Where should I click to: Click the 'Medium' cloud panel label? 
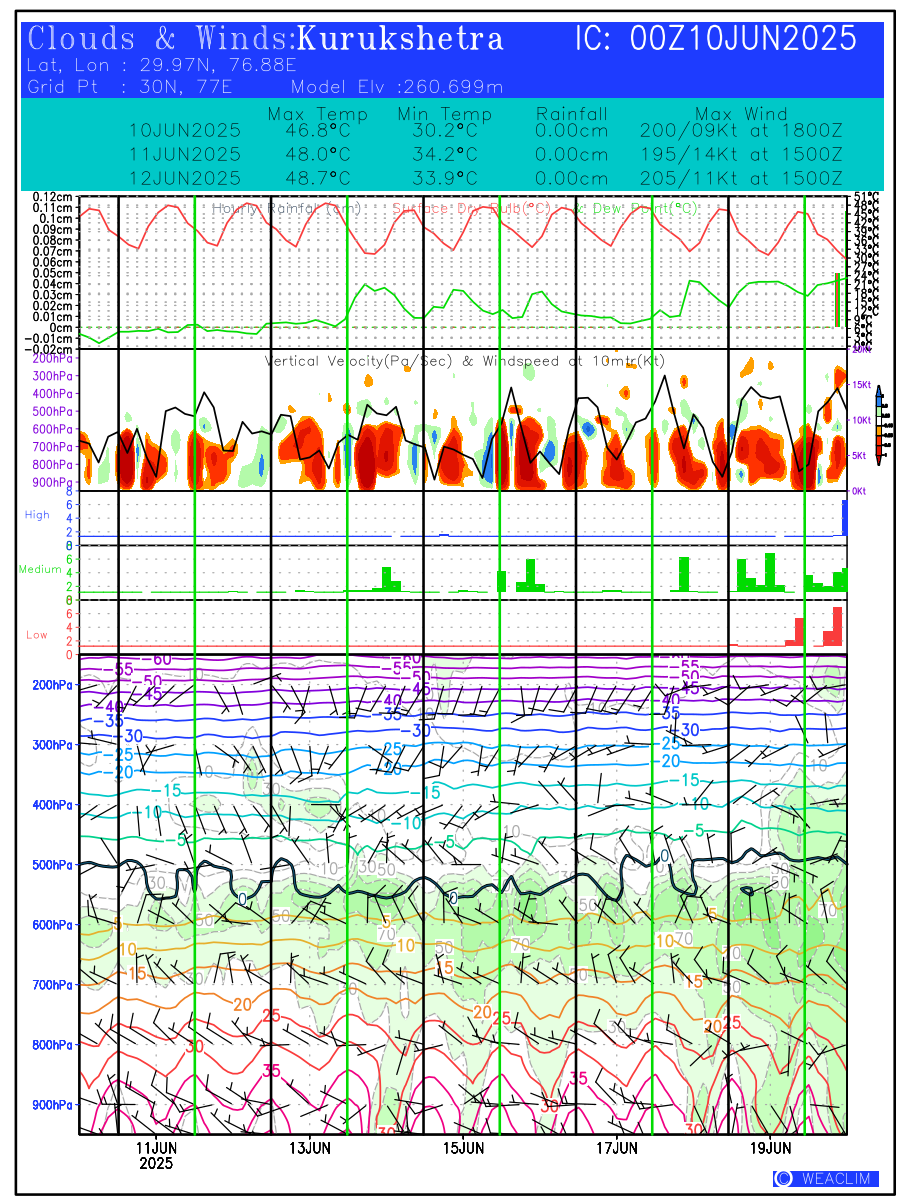point(40,569)
